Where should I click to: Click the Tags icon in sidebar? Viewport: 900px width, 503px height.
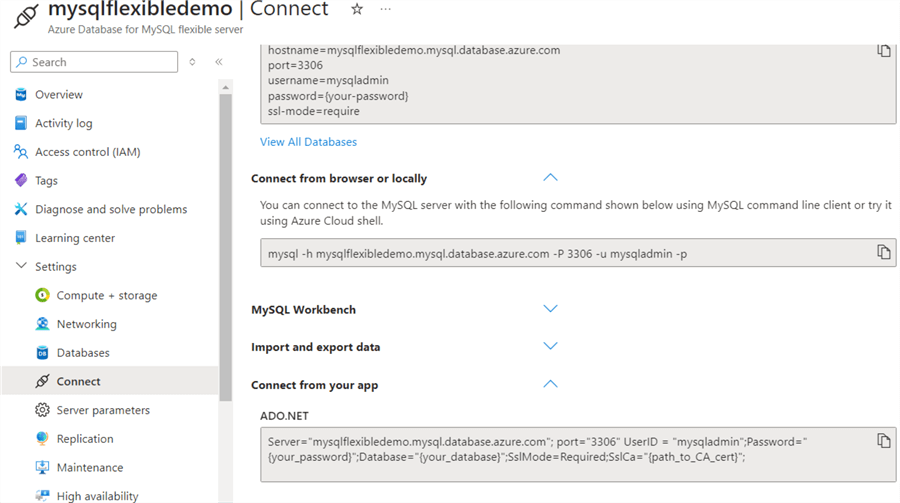click(x=21, y=181)
